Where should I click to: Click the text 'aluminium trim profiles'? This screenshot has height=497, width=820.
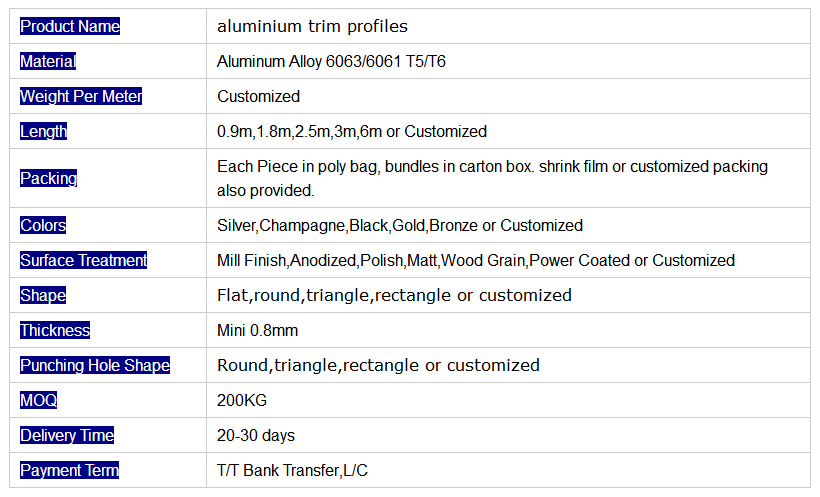312,26
